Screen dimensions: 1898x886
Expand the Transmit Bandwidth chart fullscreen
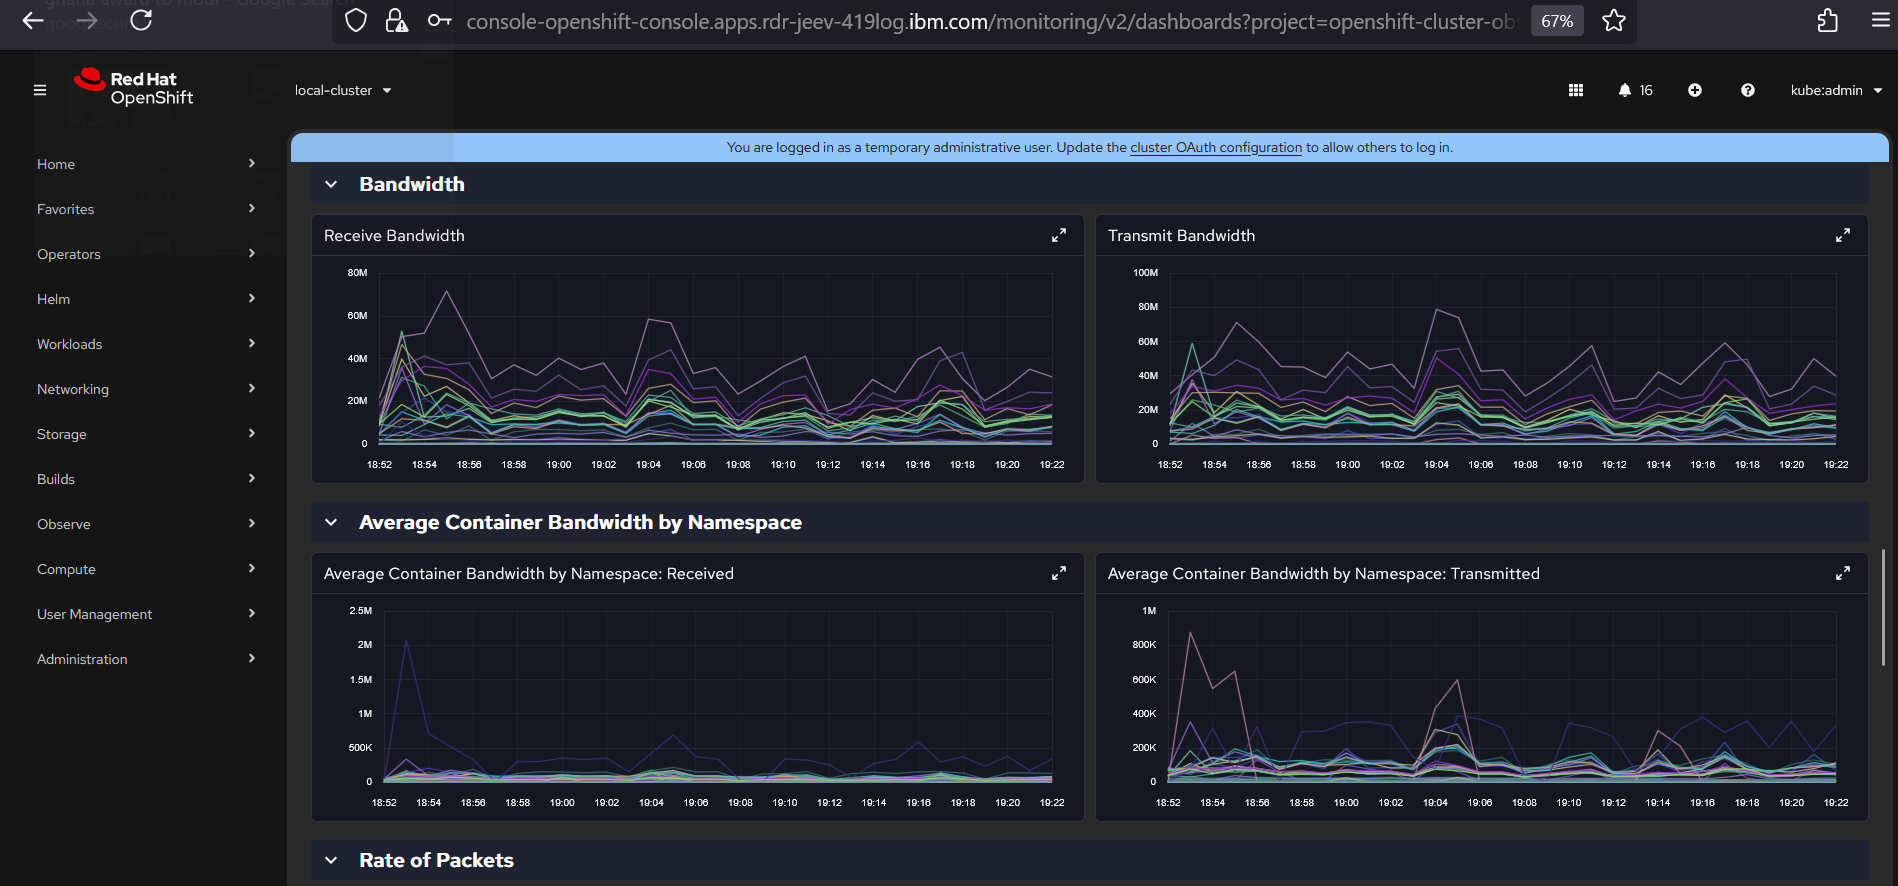[x=1842, y=236]
